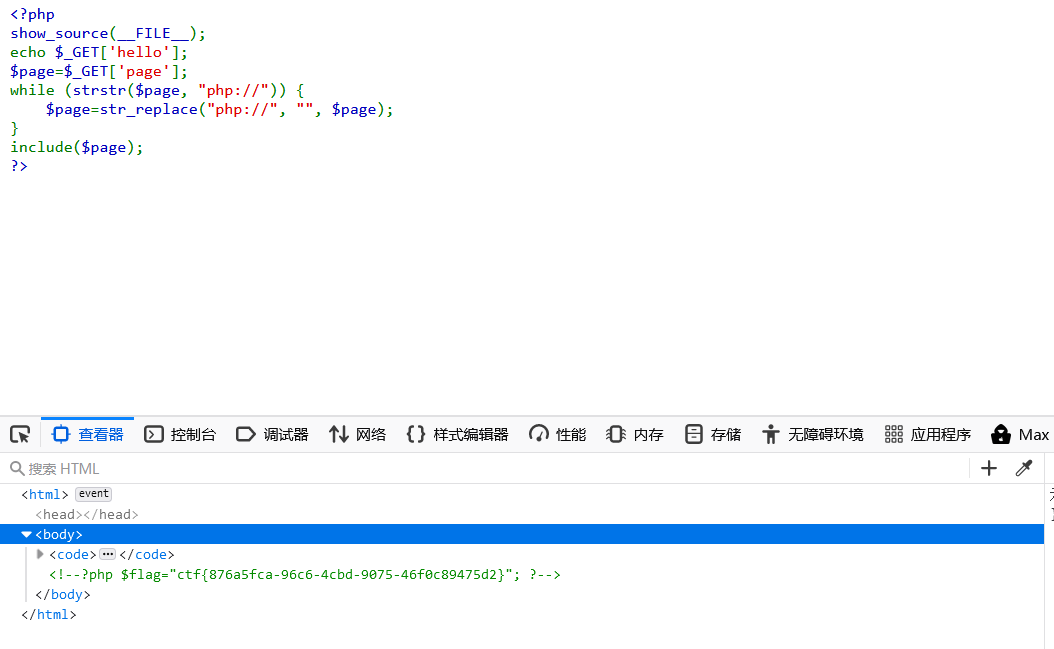Expand the code element triangle
The width and height of the screenshot is (1054, 649).
tap(40, 555)
